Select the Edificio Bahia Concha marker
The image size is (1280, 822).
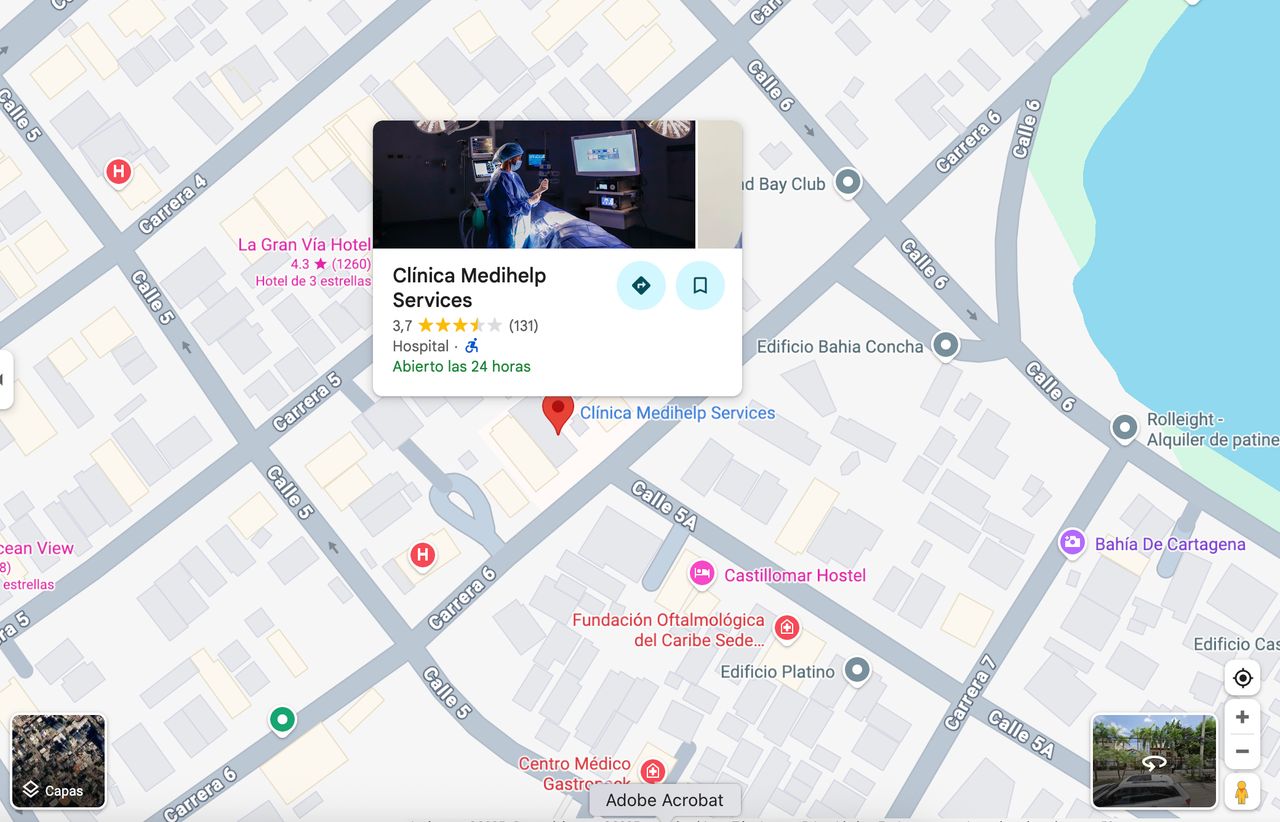(945, 346)
